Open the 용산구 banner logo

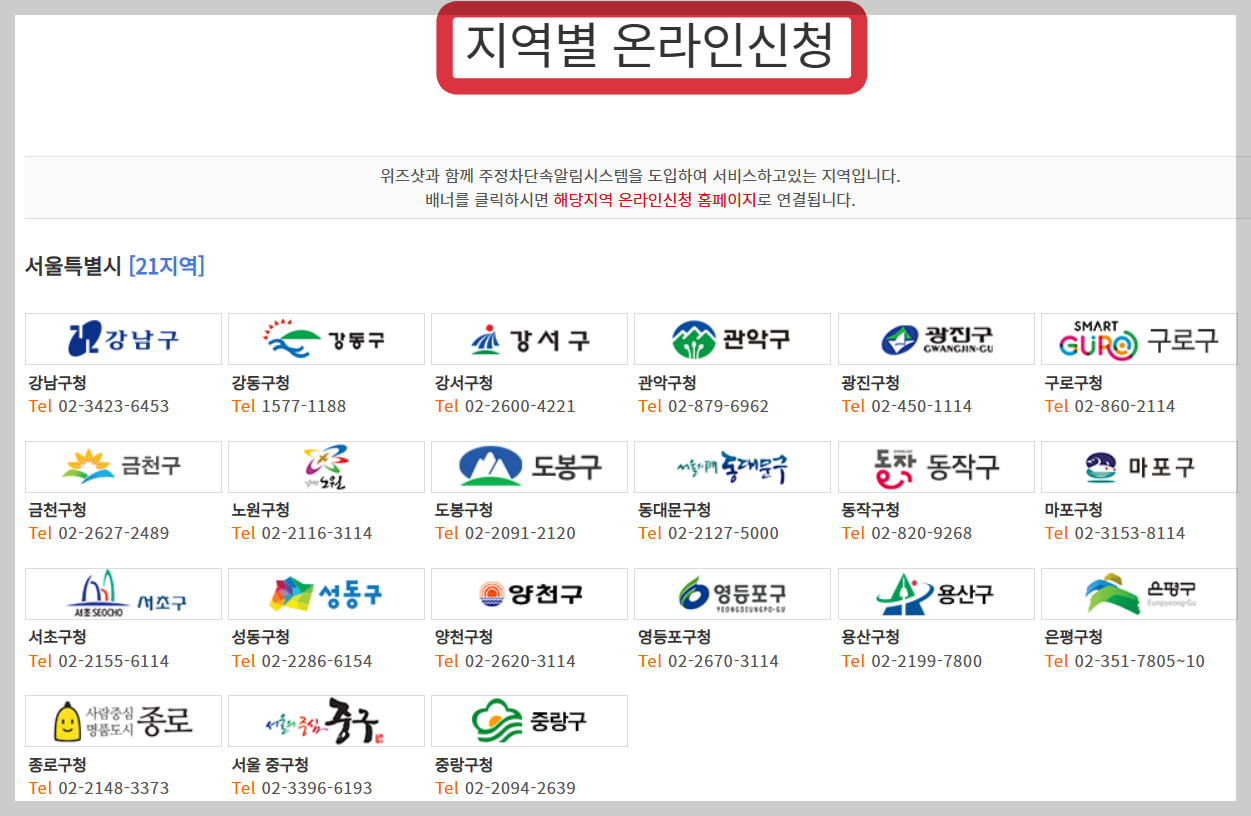coord(936,594)
